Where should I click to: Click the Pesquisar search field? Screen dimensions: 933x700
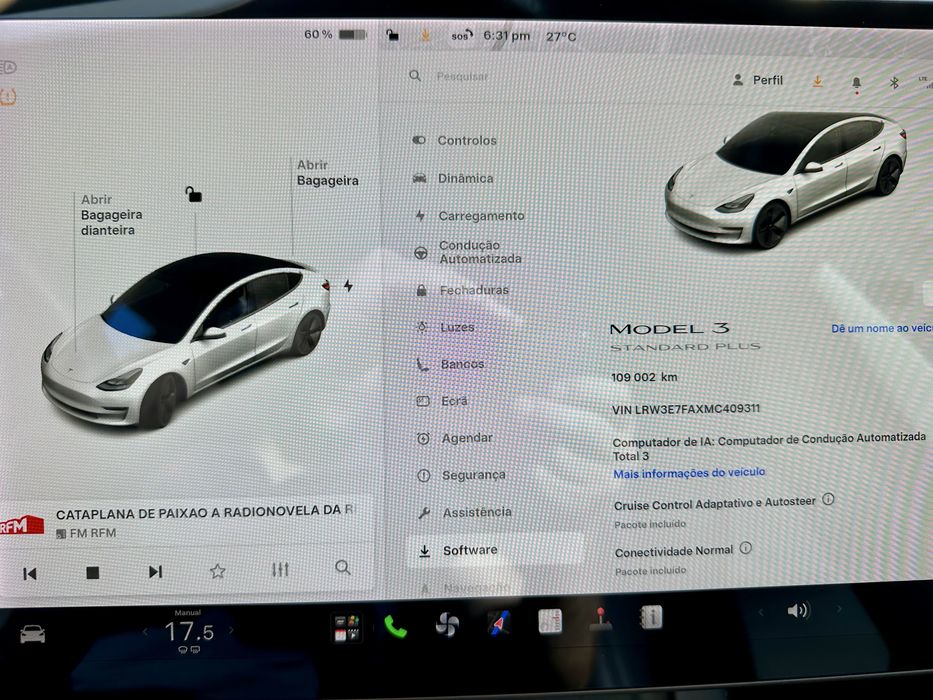462,76
